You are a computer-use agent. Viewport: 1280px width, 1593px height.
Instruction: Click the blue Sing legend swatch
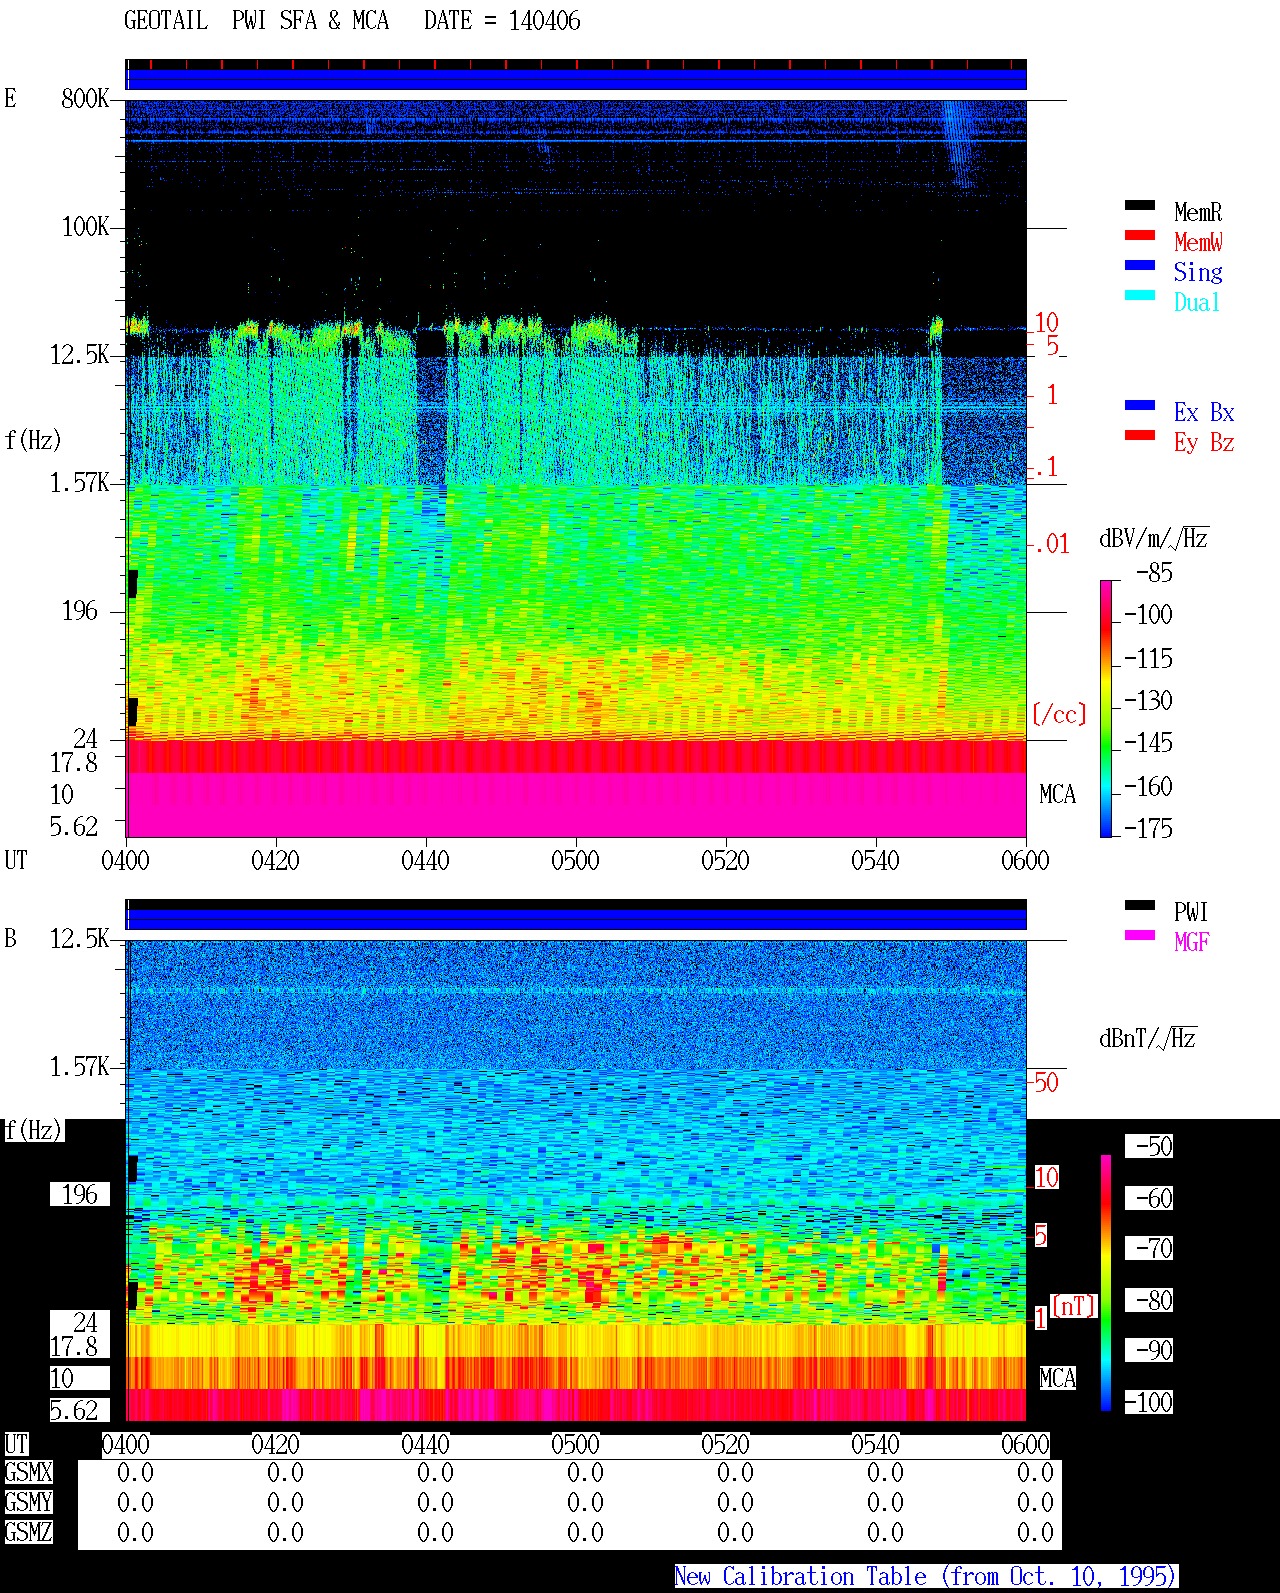click(x=1139, y=265)
